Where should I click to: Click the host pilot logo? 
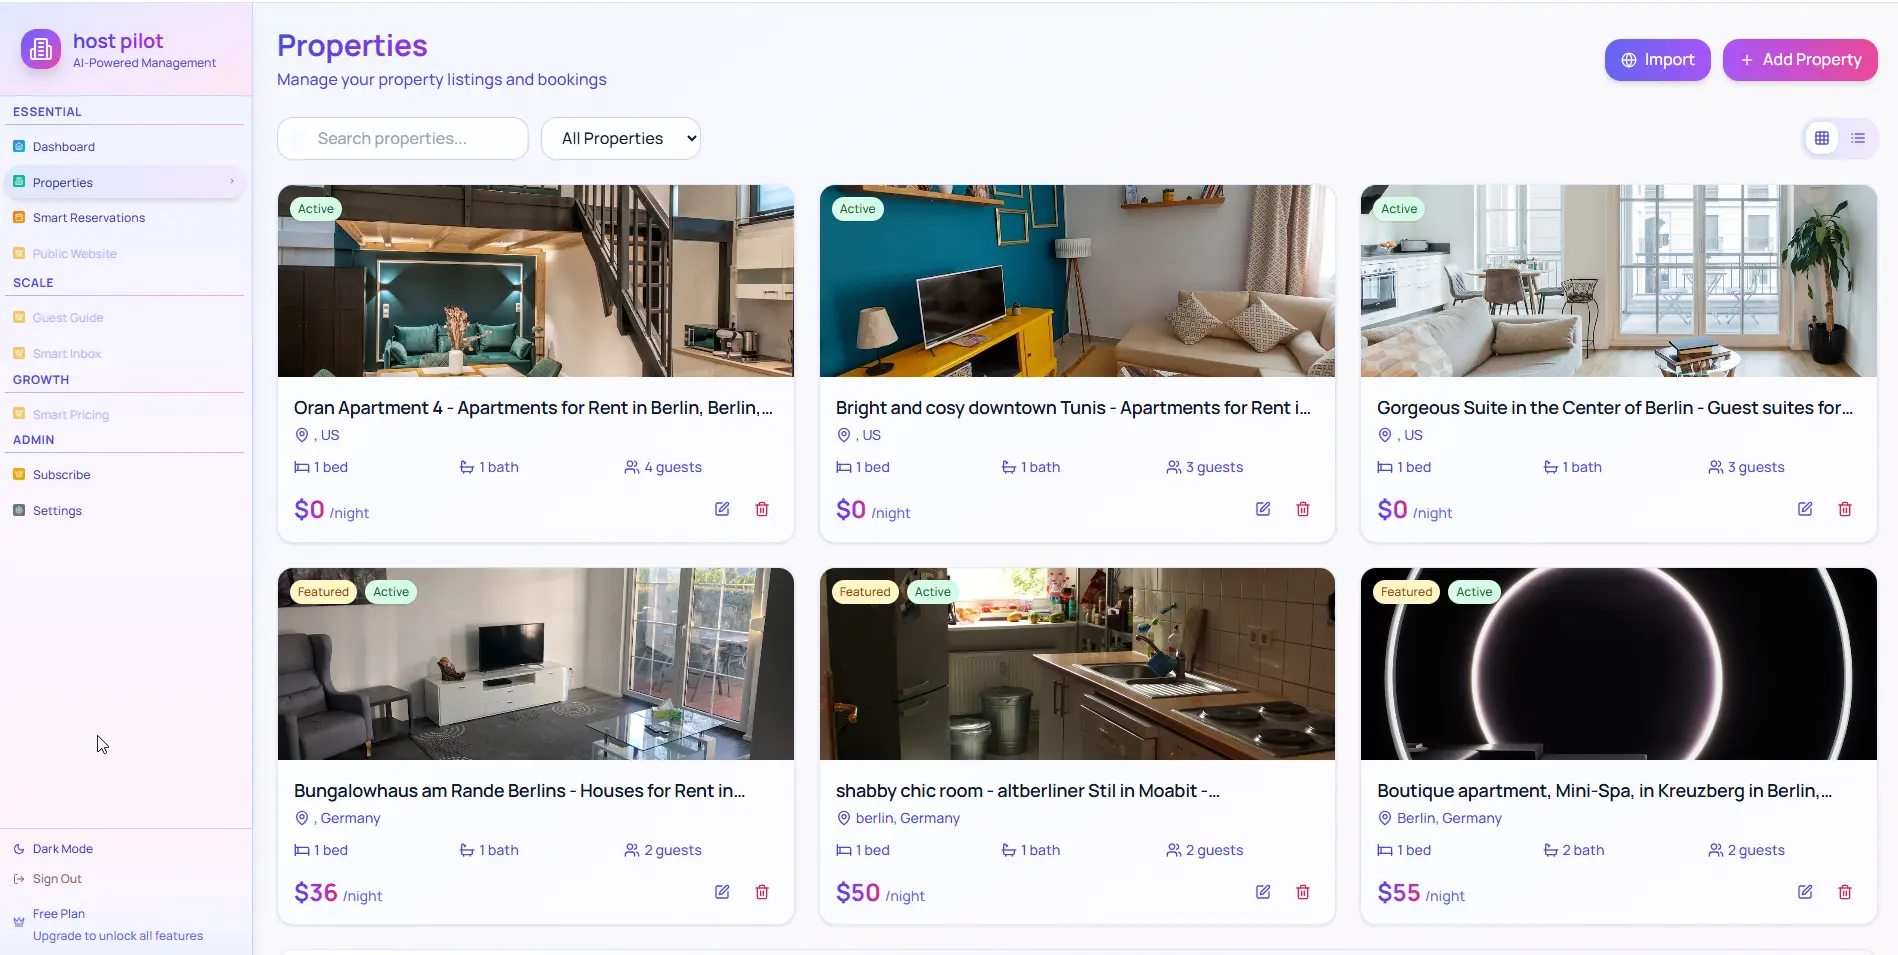[x=40, y=49]
